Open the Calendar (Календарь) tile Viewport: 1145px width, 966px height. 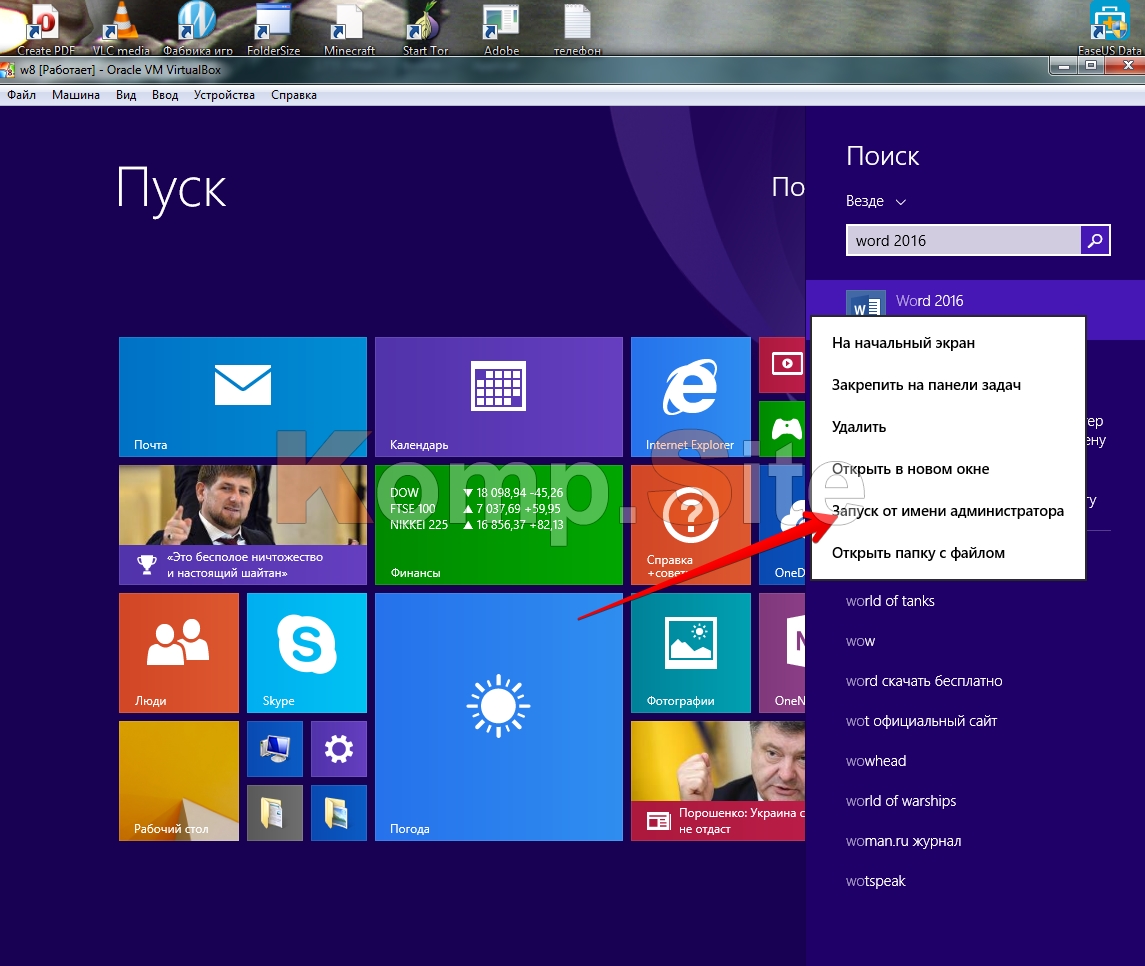click(499, 396)
